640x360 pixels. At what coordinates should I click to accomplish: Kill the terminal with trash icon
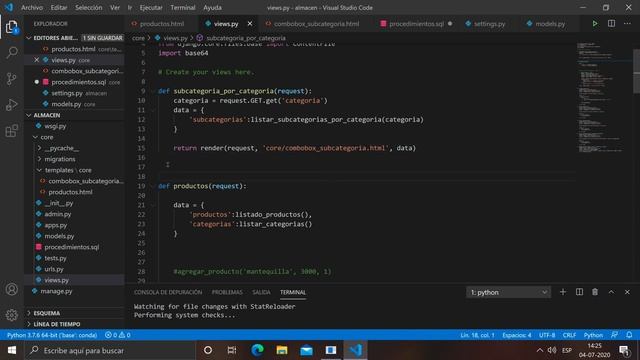595,292
